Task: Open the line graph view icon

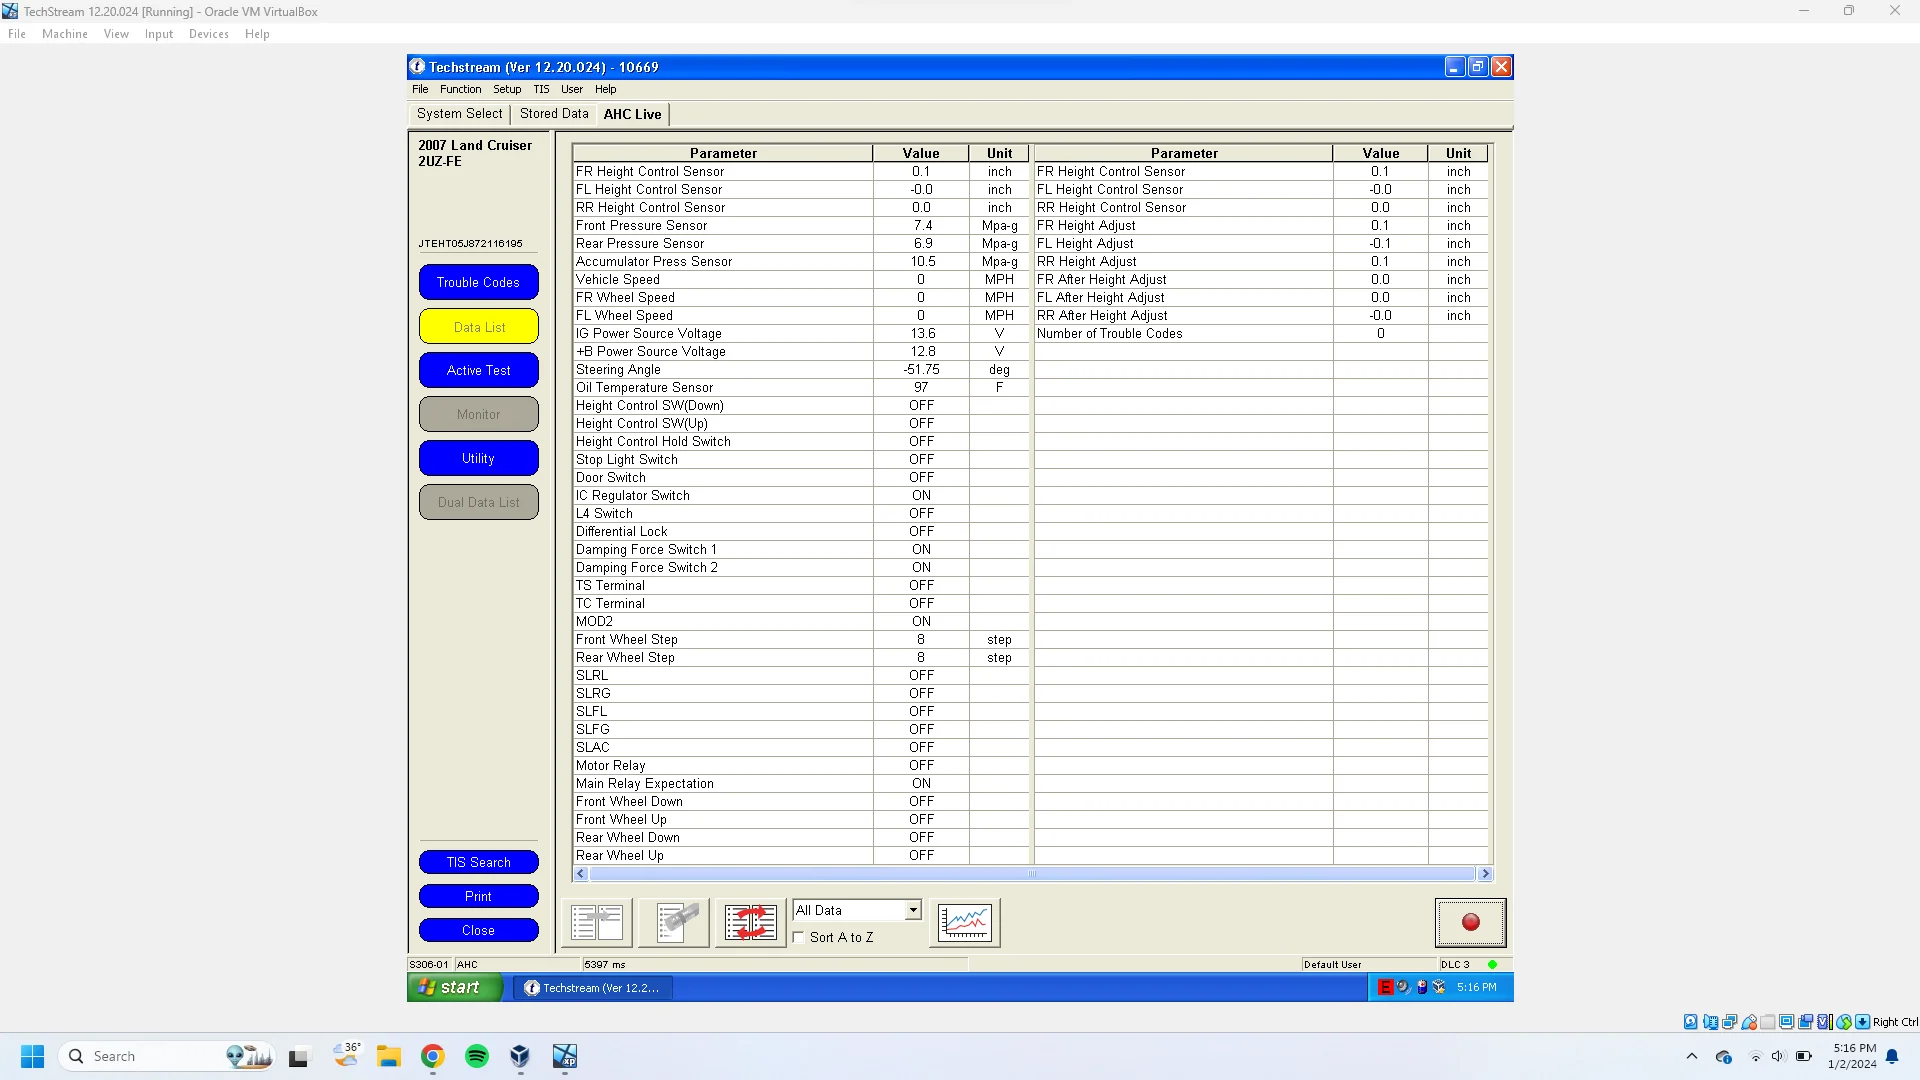Action: tap(965, 922)
